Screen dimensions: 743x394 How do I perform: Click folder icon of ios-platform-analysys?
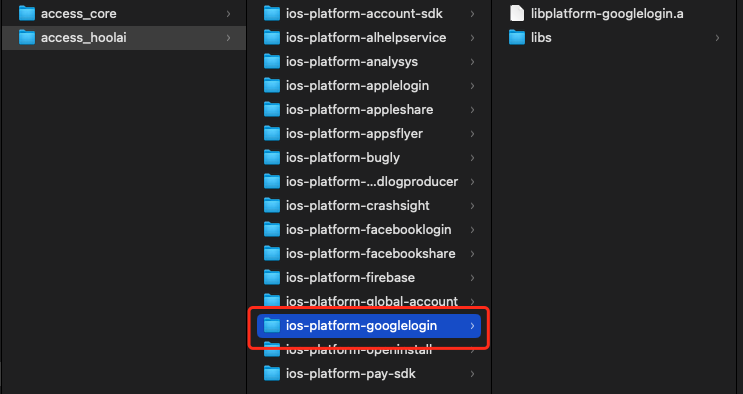coord(272,62)
